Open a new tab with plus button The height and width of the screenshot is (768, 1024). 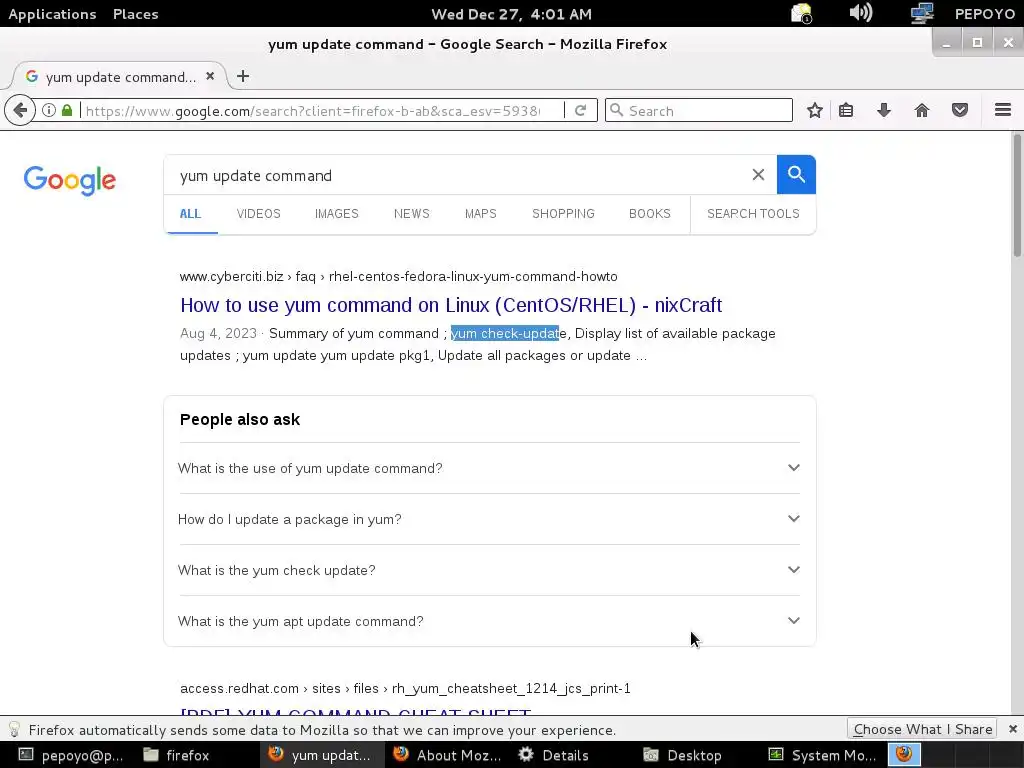(x=243, y=76)
